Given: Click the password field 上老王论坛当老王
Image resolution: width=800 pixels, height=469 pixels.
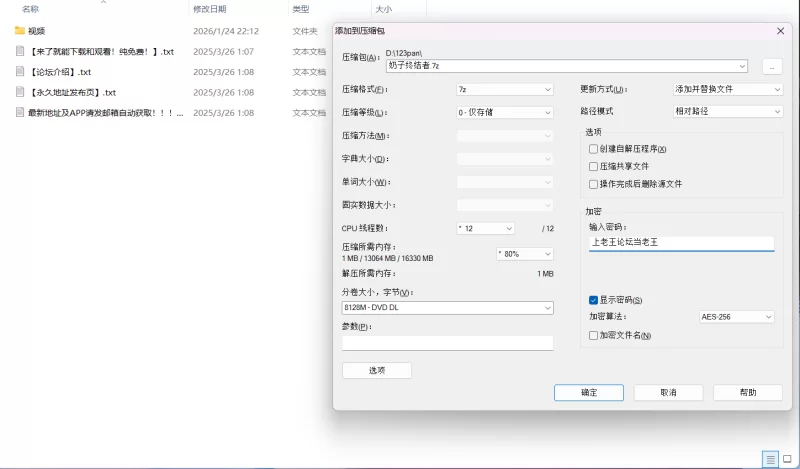Looking at the screenshot, I should click(x=682, y=243).
